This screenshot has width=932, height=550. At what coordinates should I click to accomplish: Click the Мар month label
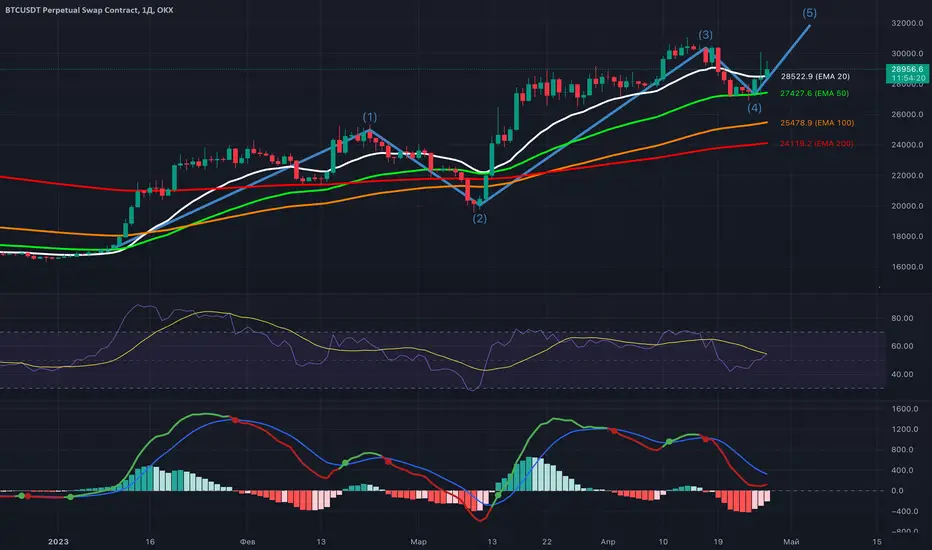click(418, 542)
